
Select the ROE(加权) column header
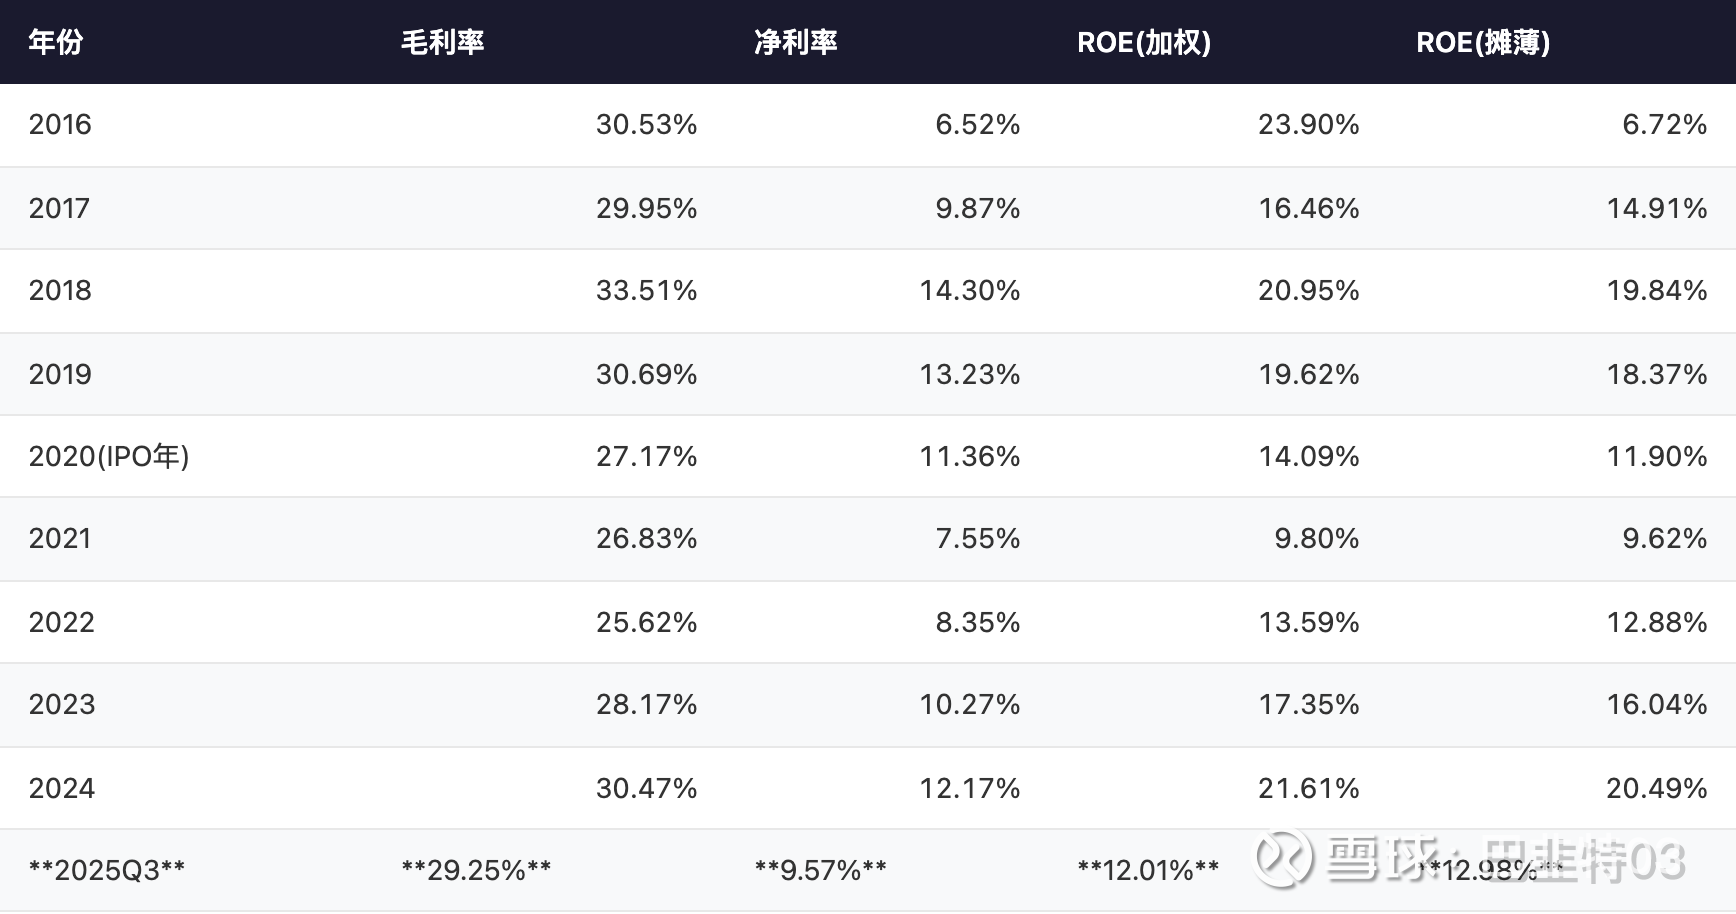(1143, 42)
